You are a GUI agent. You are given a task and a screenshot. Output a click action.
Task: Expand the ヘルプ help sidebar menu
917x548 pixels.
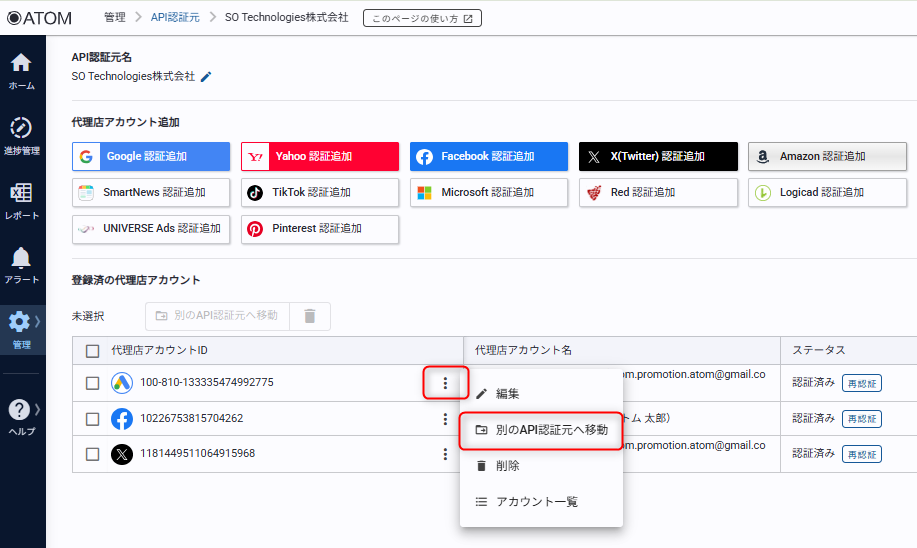21,414
